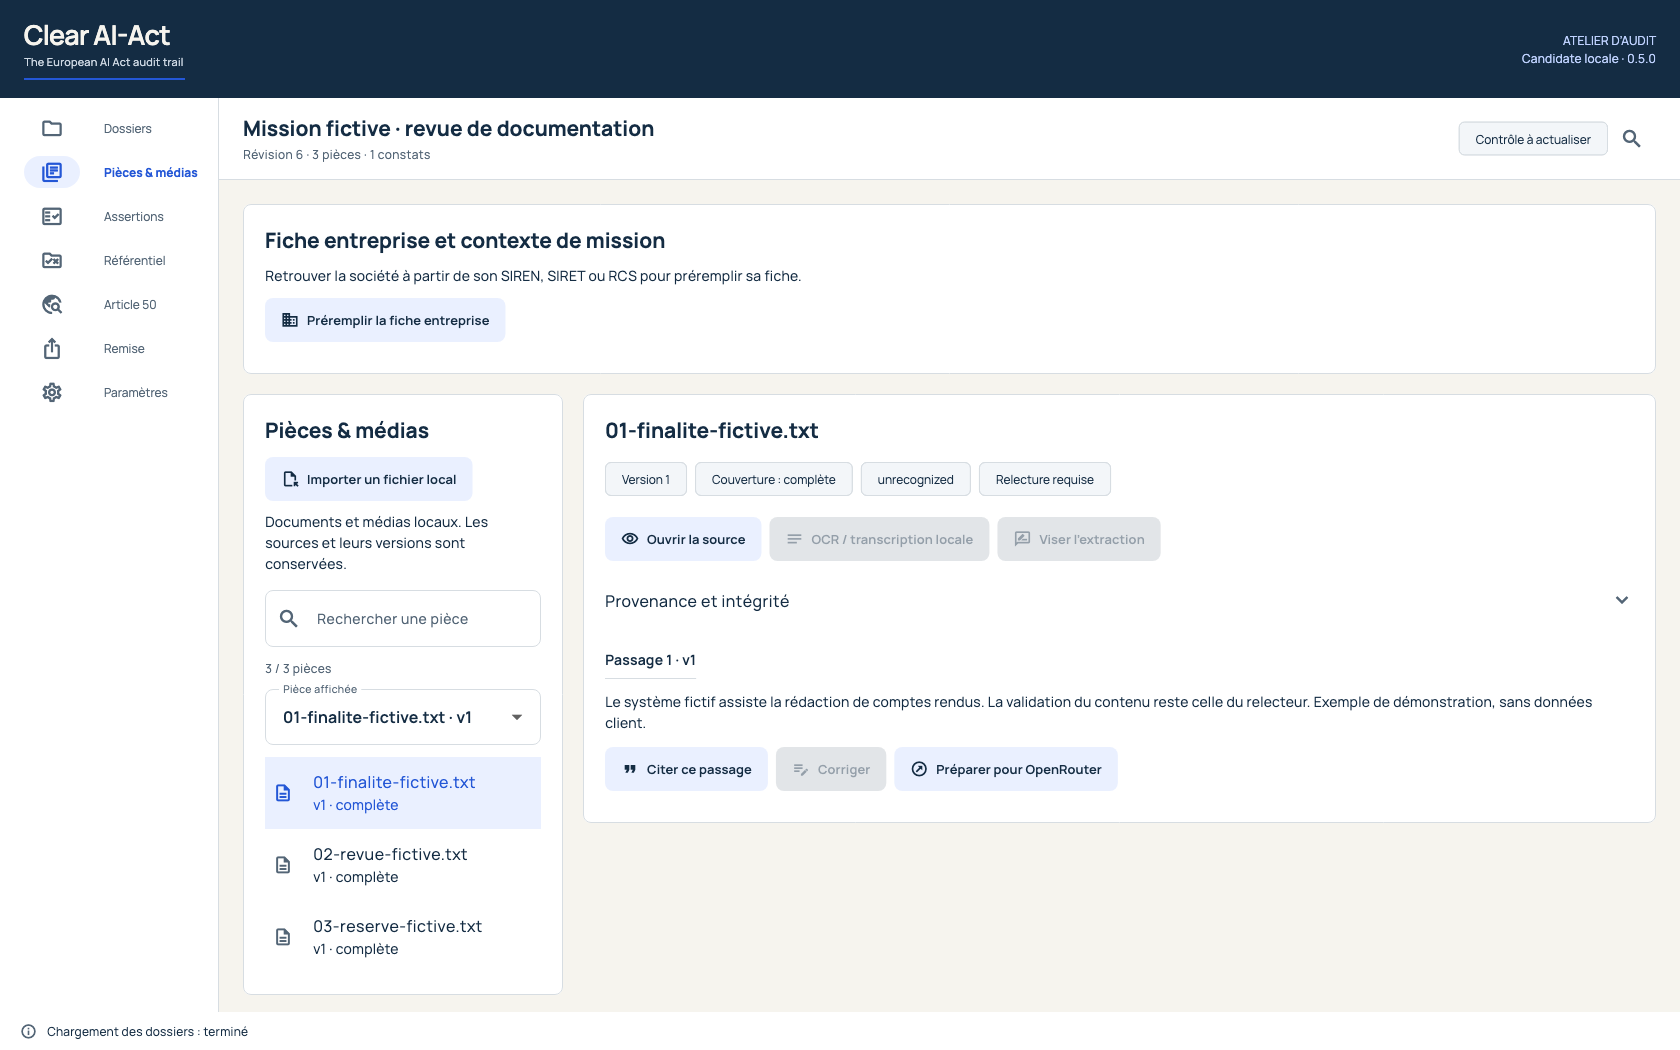1680x1050 pixels.
Task: Click Importer un fichier local
Action: coord(369,479)
